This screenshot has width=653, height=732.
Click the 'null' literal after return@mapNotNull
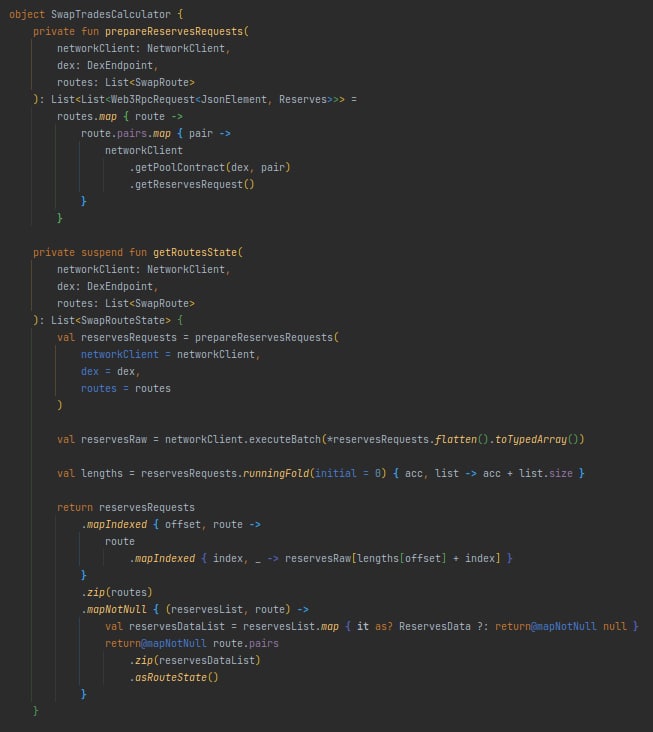[x=615, y=626]
